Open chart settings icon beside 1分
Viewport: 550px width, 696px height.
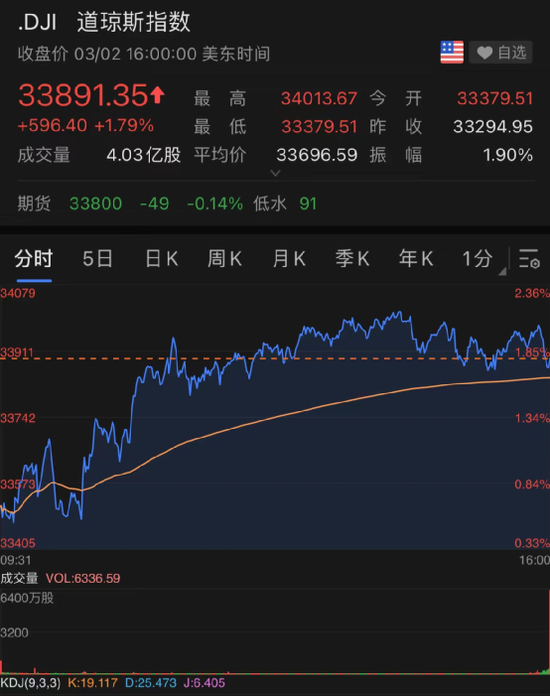529,258
